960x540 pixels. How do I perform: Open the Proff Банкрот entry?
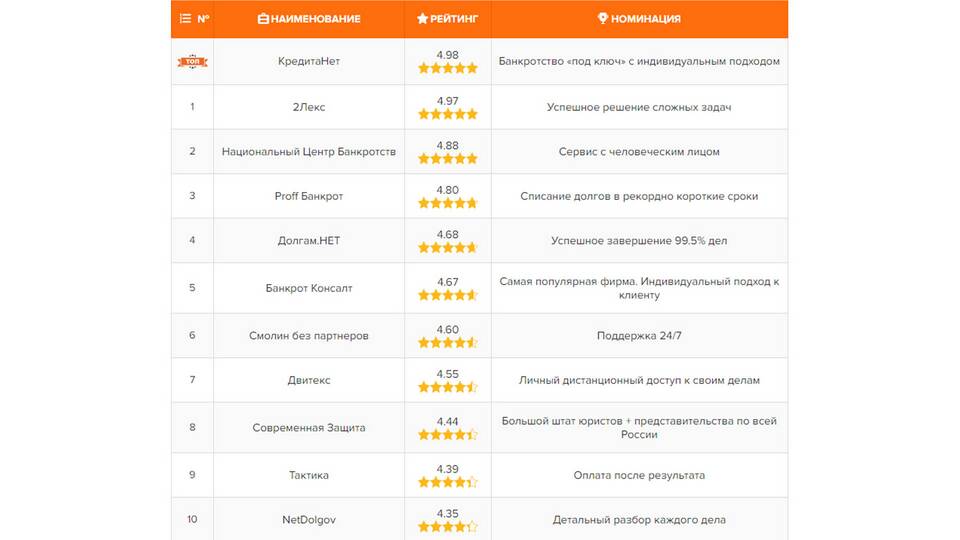pos(309,196)
